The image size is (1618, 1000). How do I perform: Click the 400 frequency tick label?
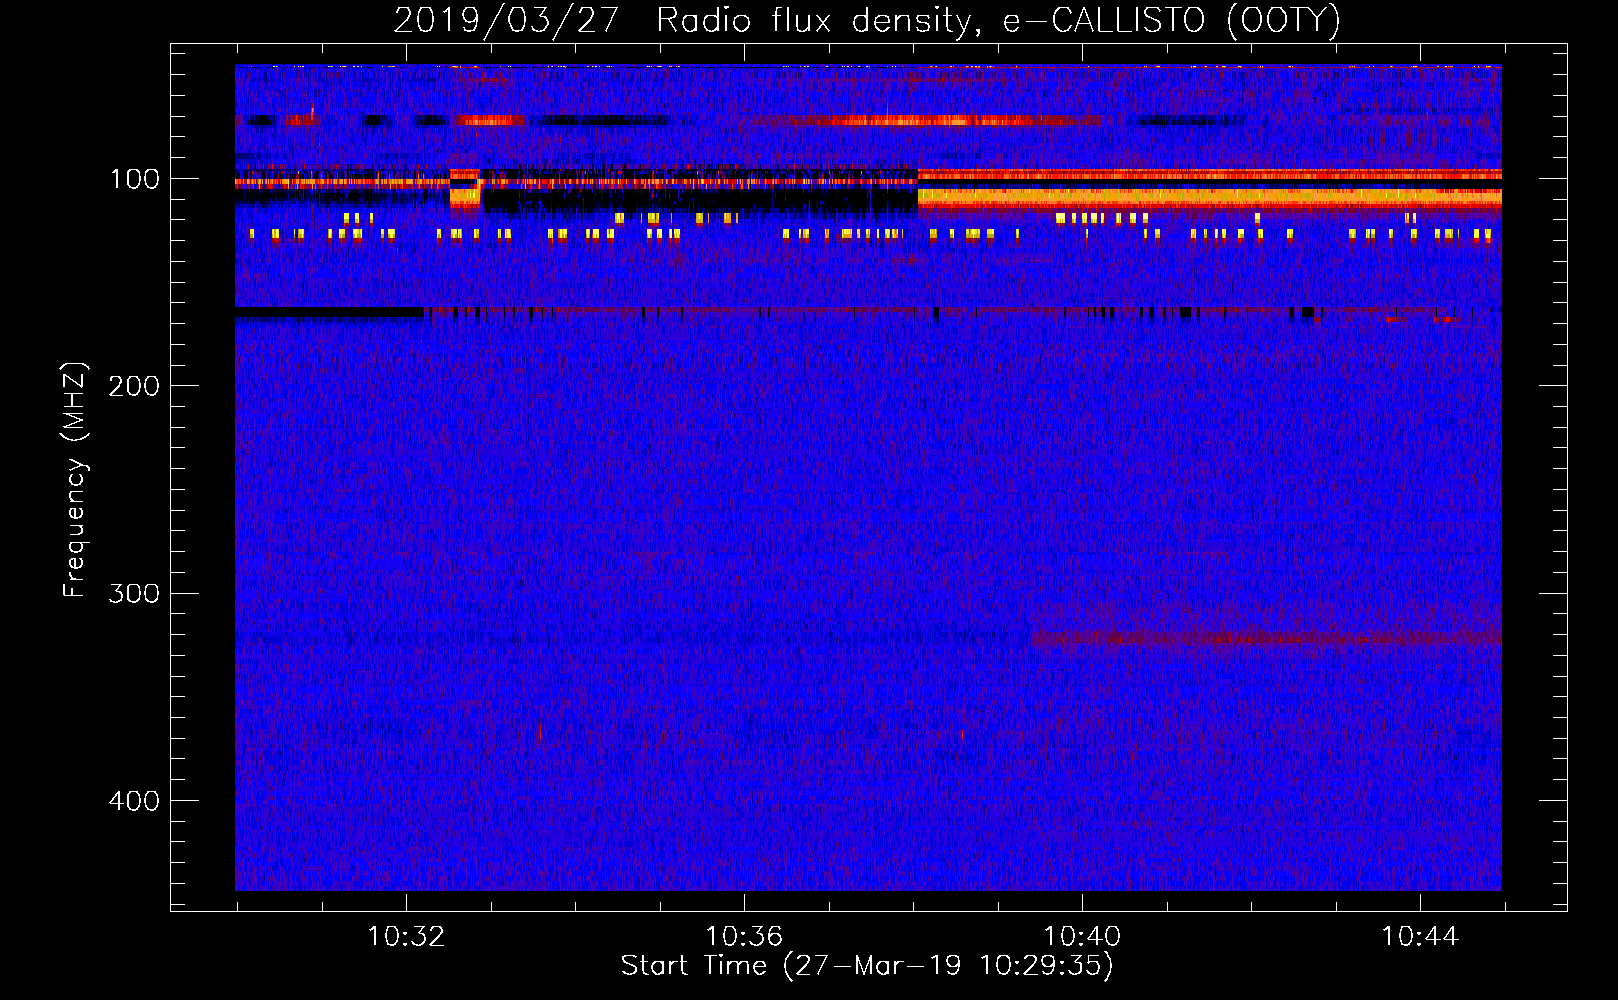click(133, 801)
